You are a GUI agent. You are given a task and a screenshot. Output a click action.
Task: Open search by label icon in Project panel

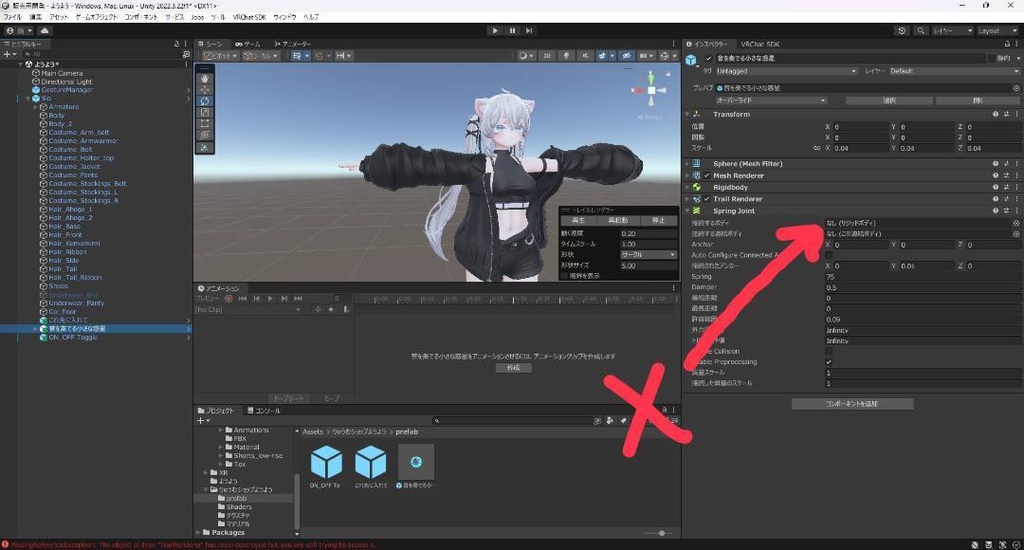pos(624,421)
